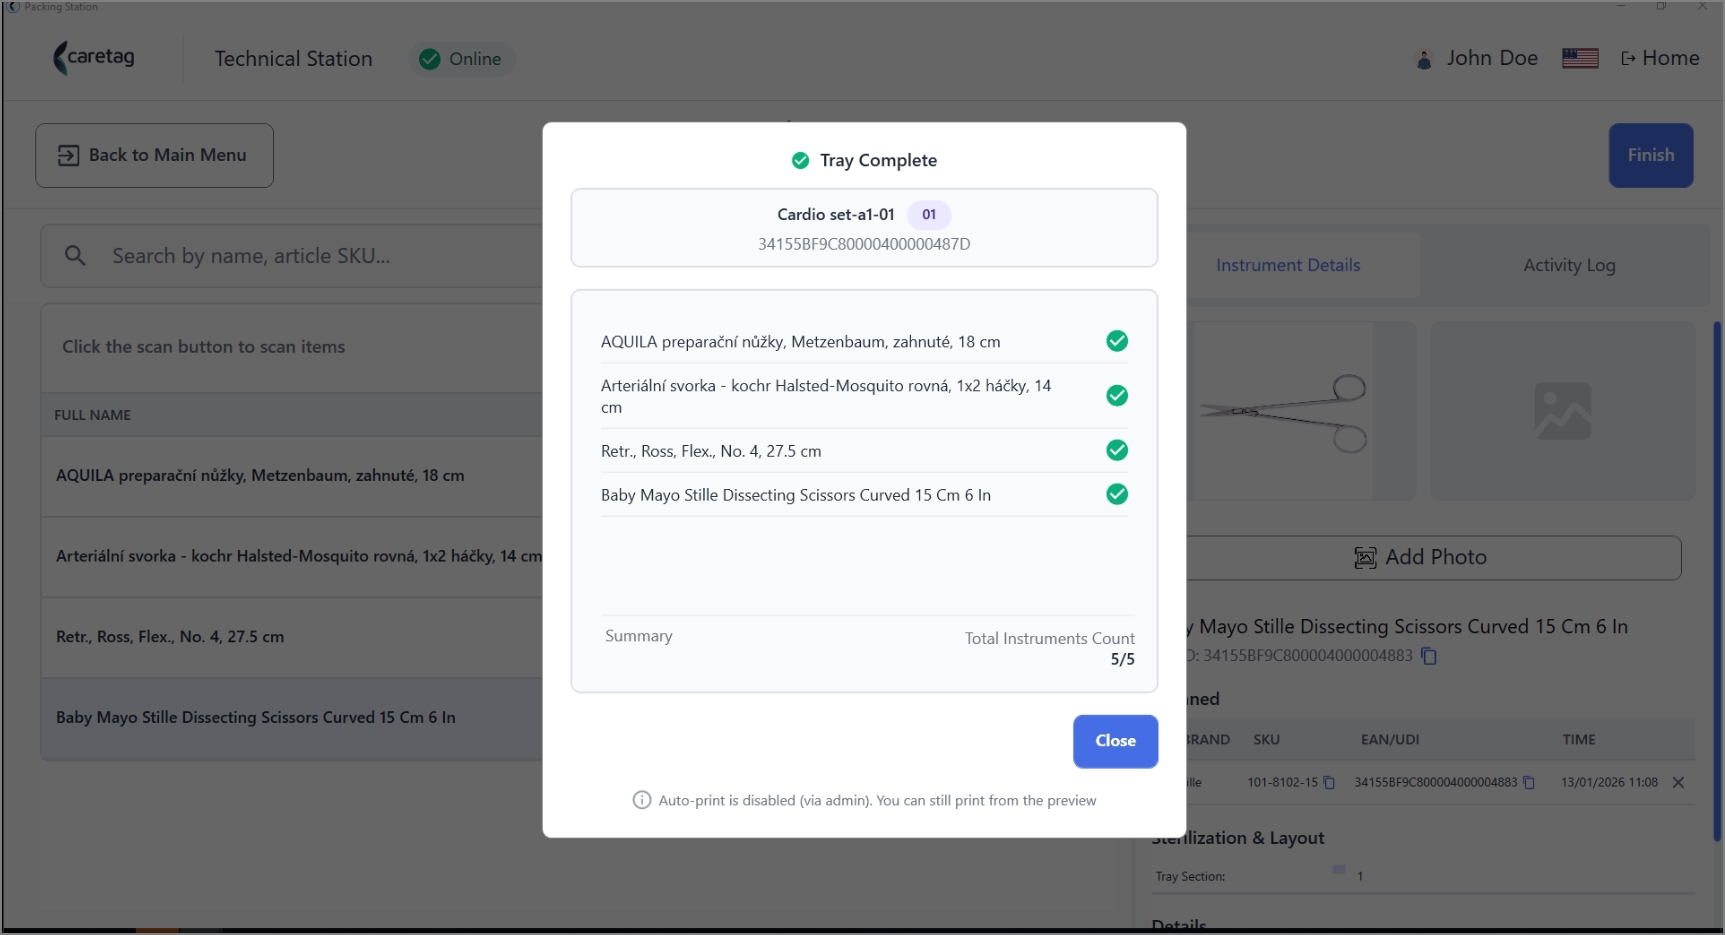Select the empty photo placeholder thumbnail

[1562, 411]
